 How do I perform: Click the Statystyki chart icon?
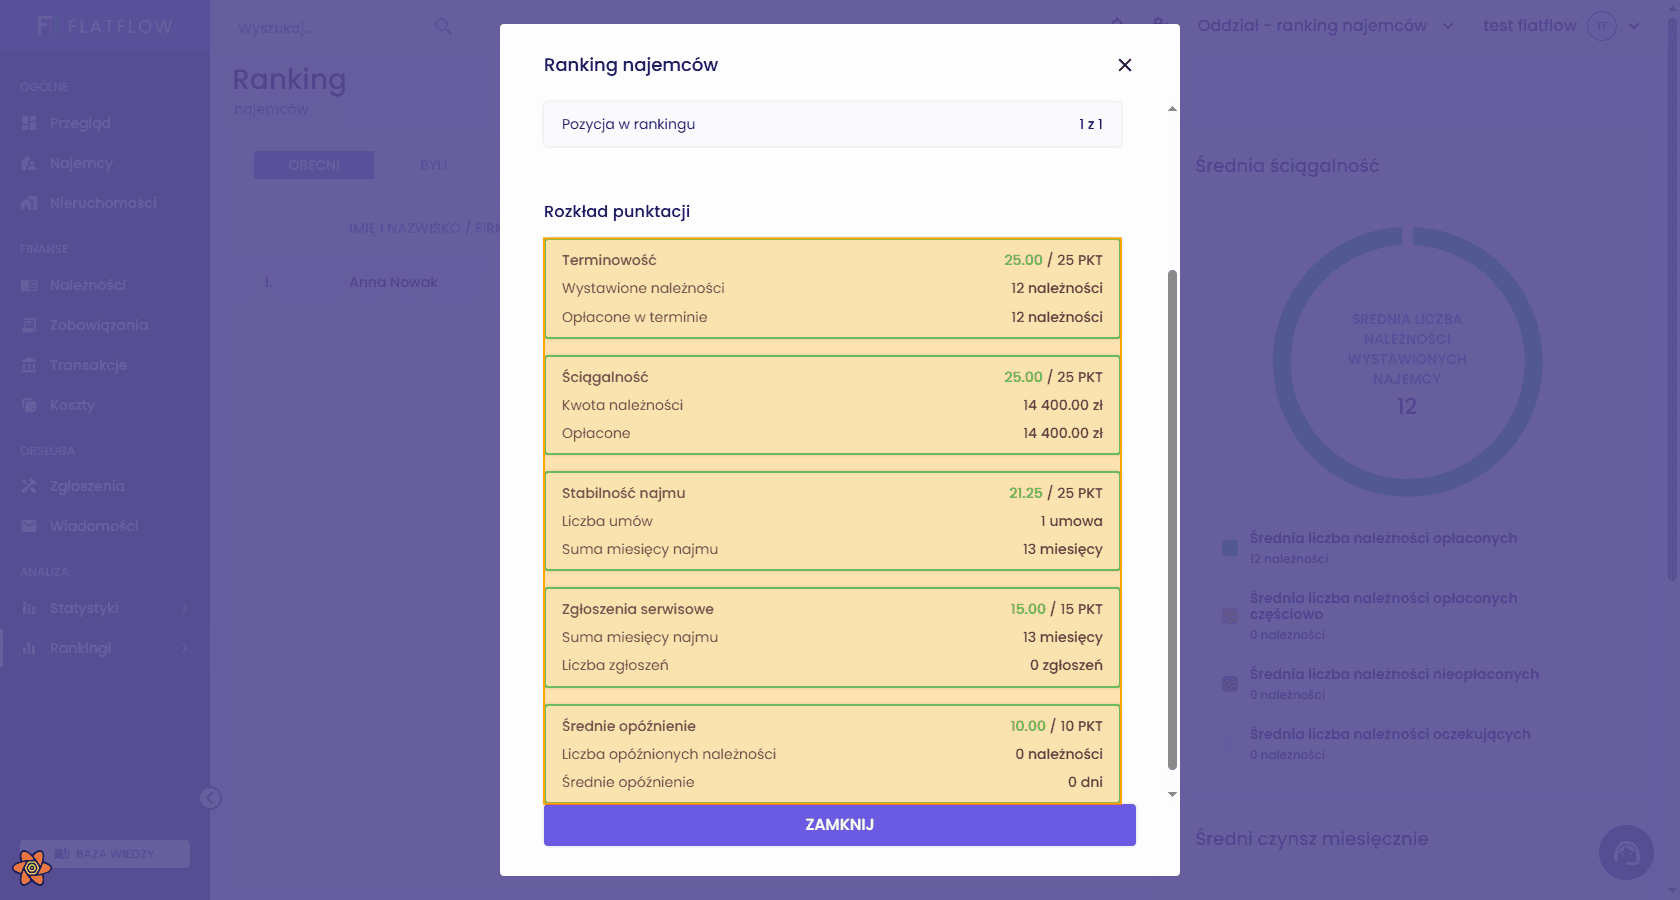coord(29,608)
